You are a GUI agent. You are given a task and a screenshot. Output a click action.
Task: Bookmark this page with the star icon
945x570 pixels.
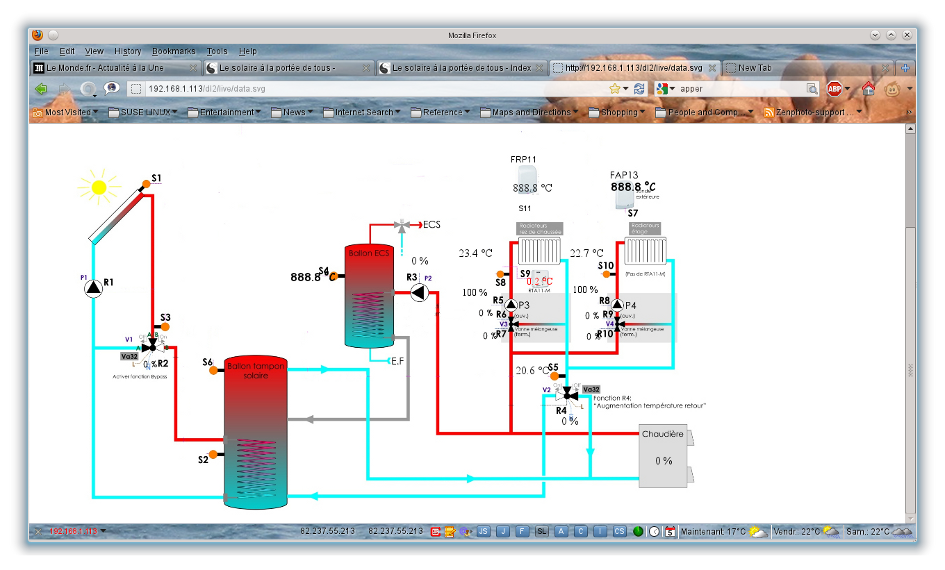click(613, 89)
